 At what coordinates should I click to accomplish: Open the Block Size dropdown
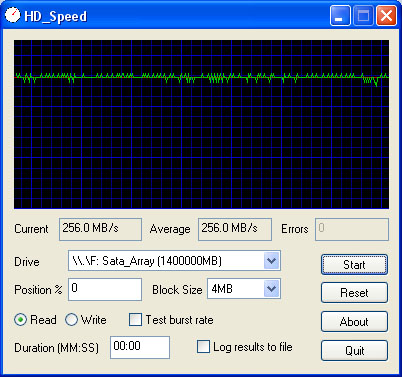coord(272,289)
